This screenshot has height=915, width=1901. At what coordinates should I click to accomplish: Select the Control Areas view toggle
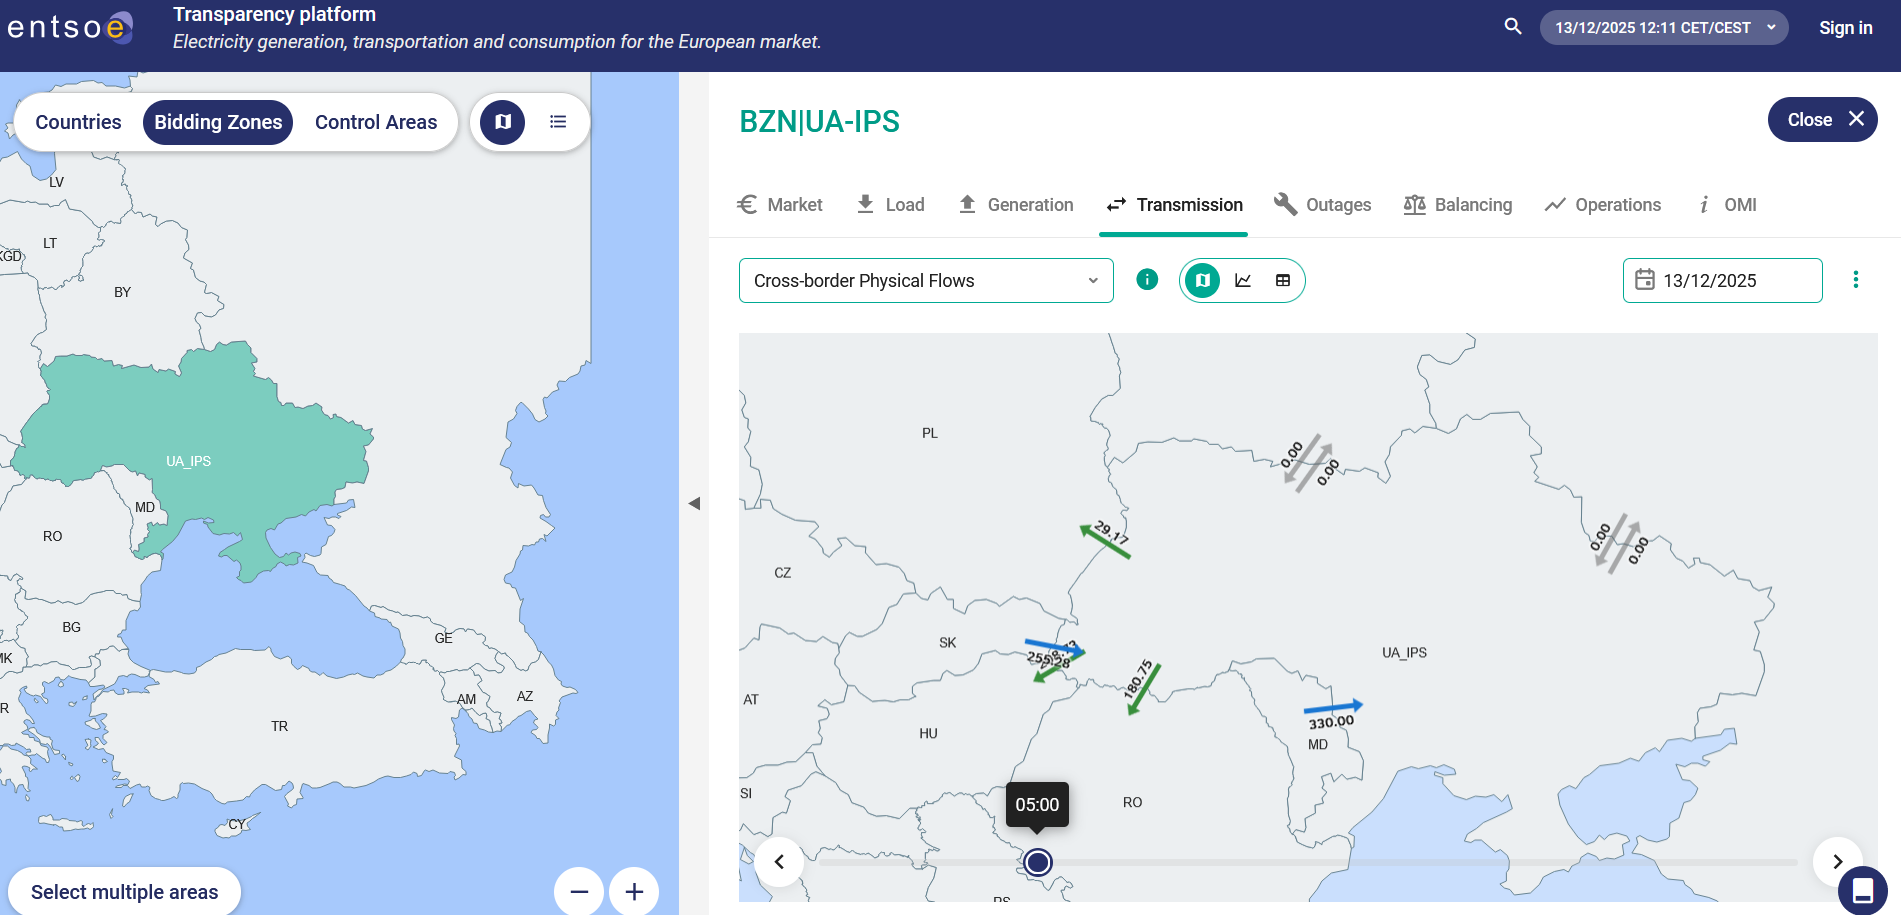click(x=376, y=122)
